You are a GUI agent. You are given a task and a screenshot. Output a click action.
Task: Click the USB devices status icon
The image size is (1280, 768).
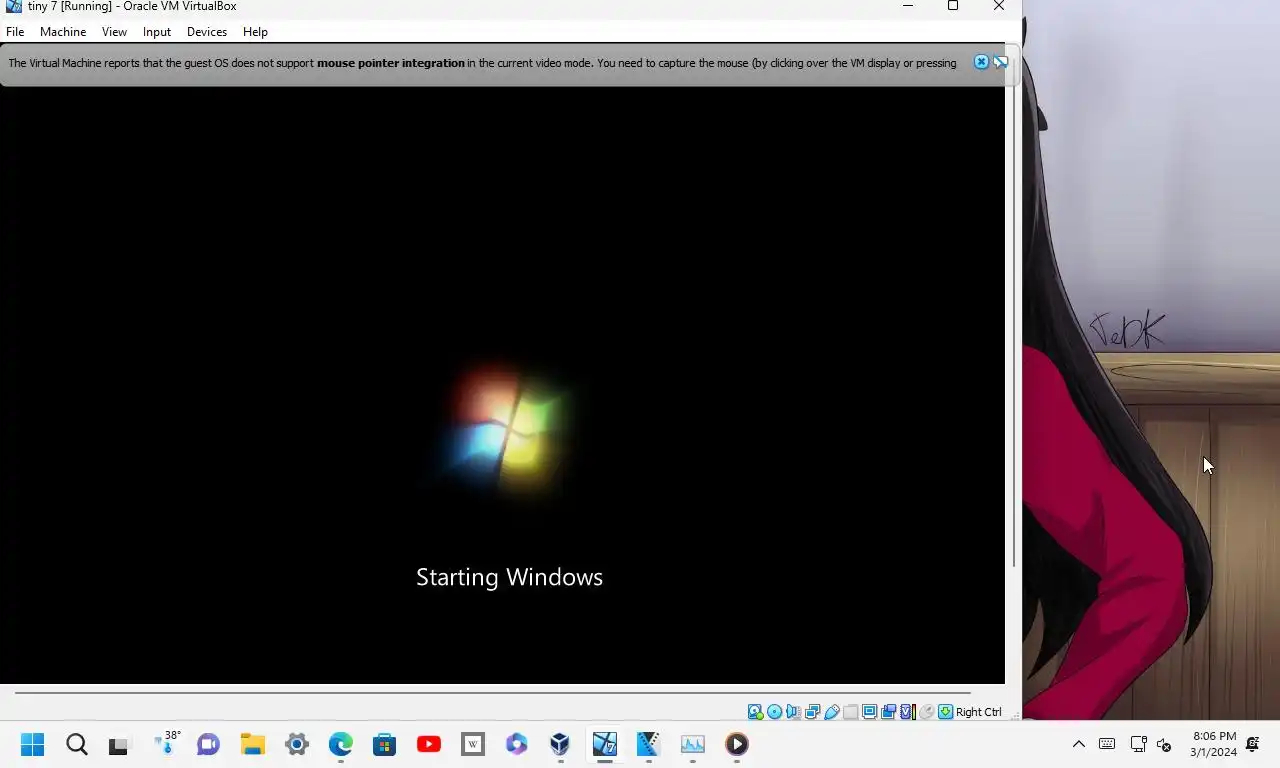coord(831,712)
